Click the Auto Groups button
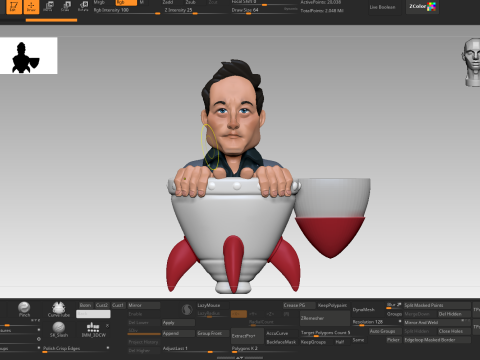480x360 pixels. coord(385,331)
